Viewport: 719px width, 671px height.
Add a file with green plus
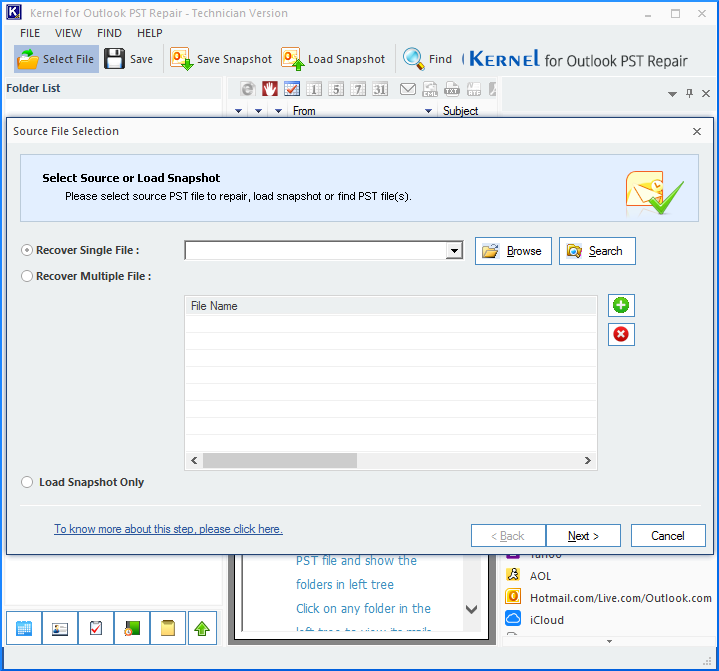point(621,305)
